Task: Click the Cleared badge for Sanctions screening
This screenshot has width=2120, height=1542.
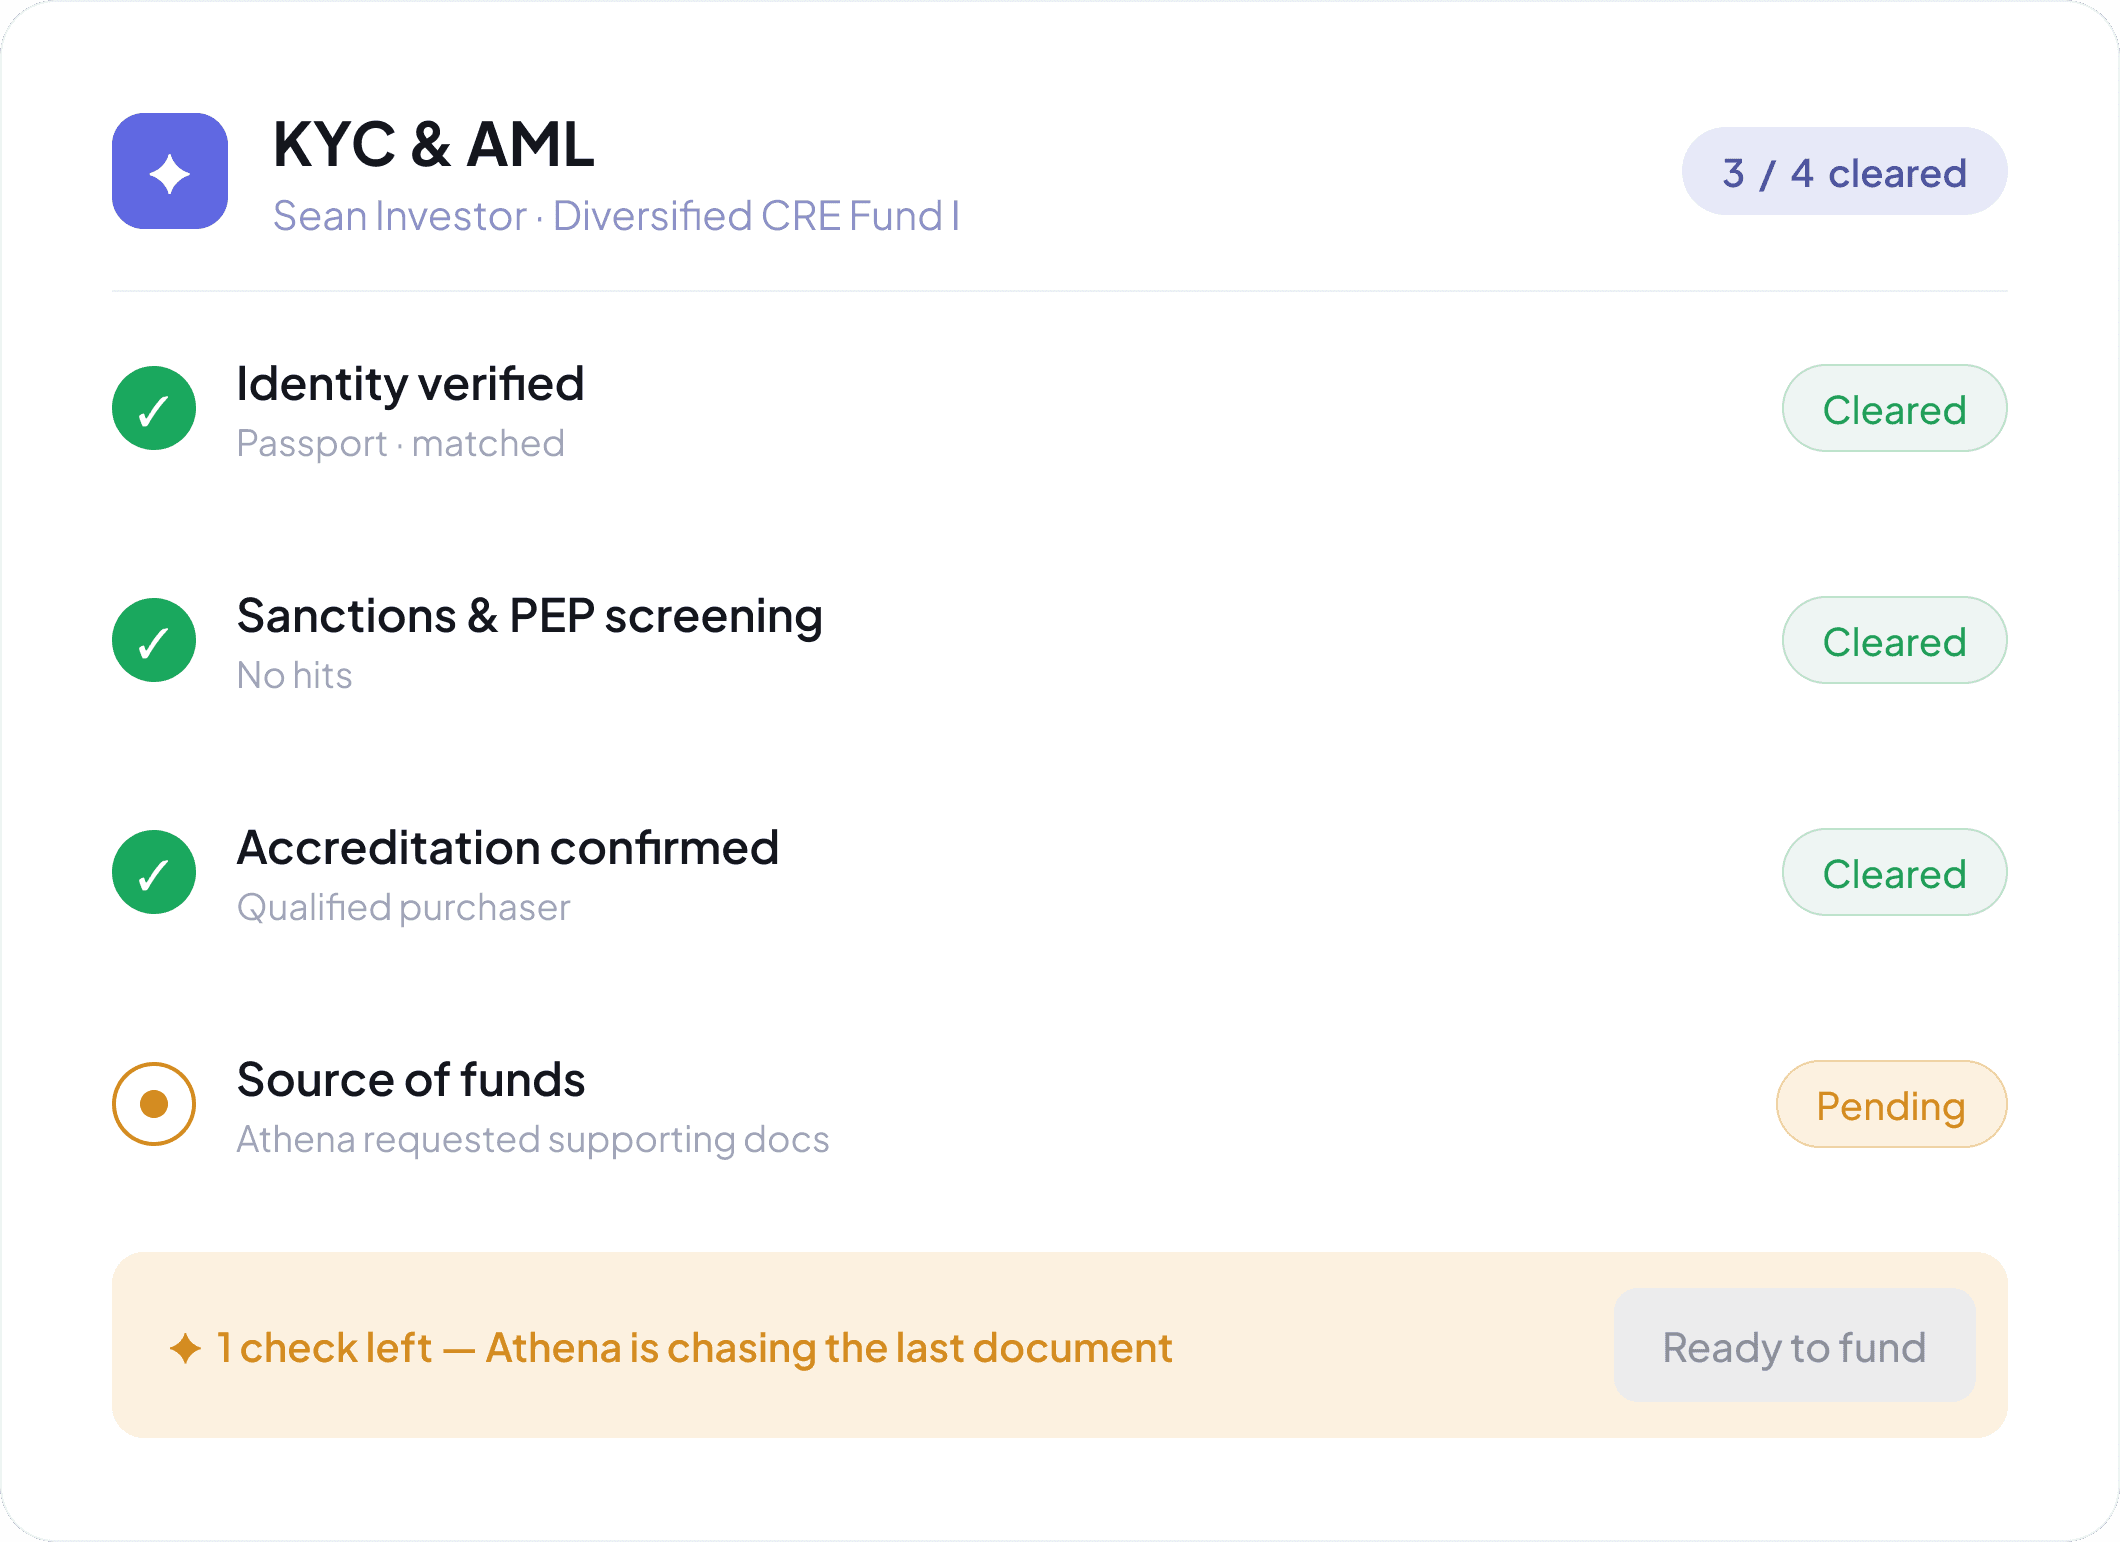Action: coord(1894,640)
